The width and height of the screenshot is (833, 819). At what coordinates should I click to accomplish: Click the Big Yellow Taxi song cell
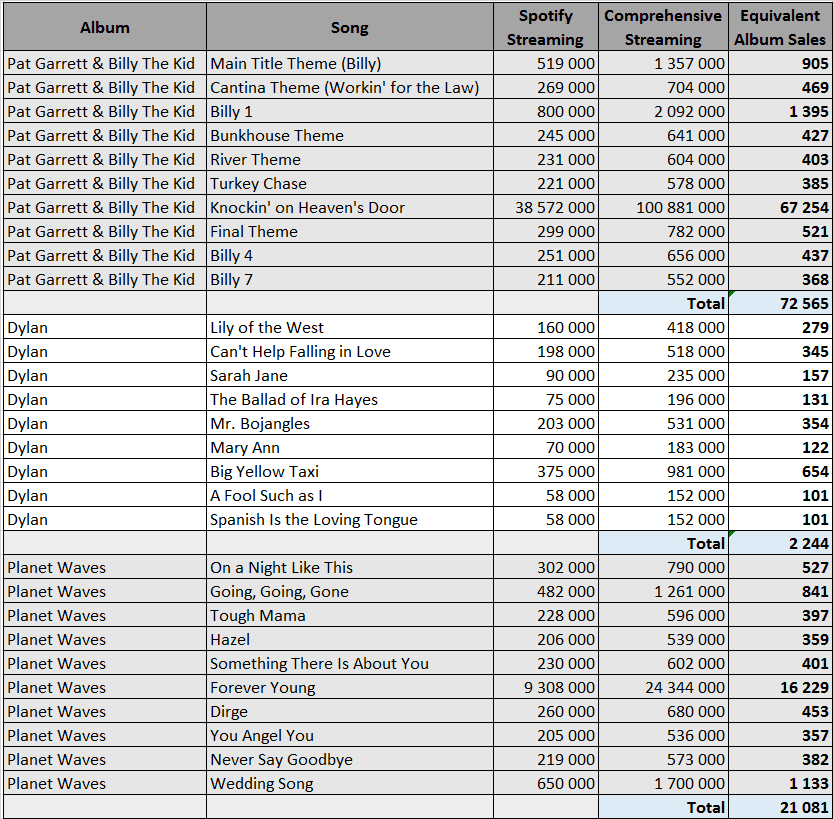pos(350,472)
